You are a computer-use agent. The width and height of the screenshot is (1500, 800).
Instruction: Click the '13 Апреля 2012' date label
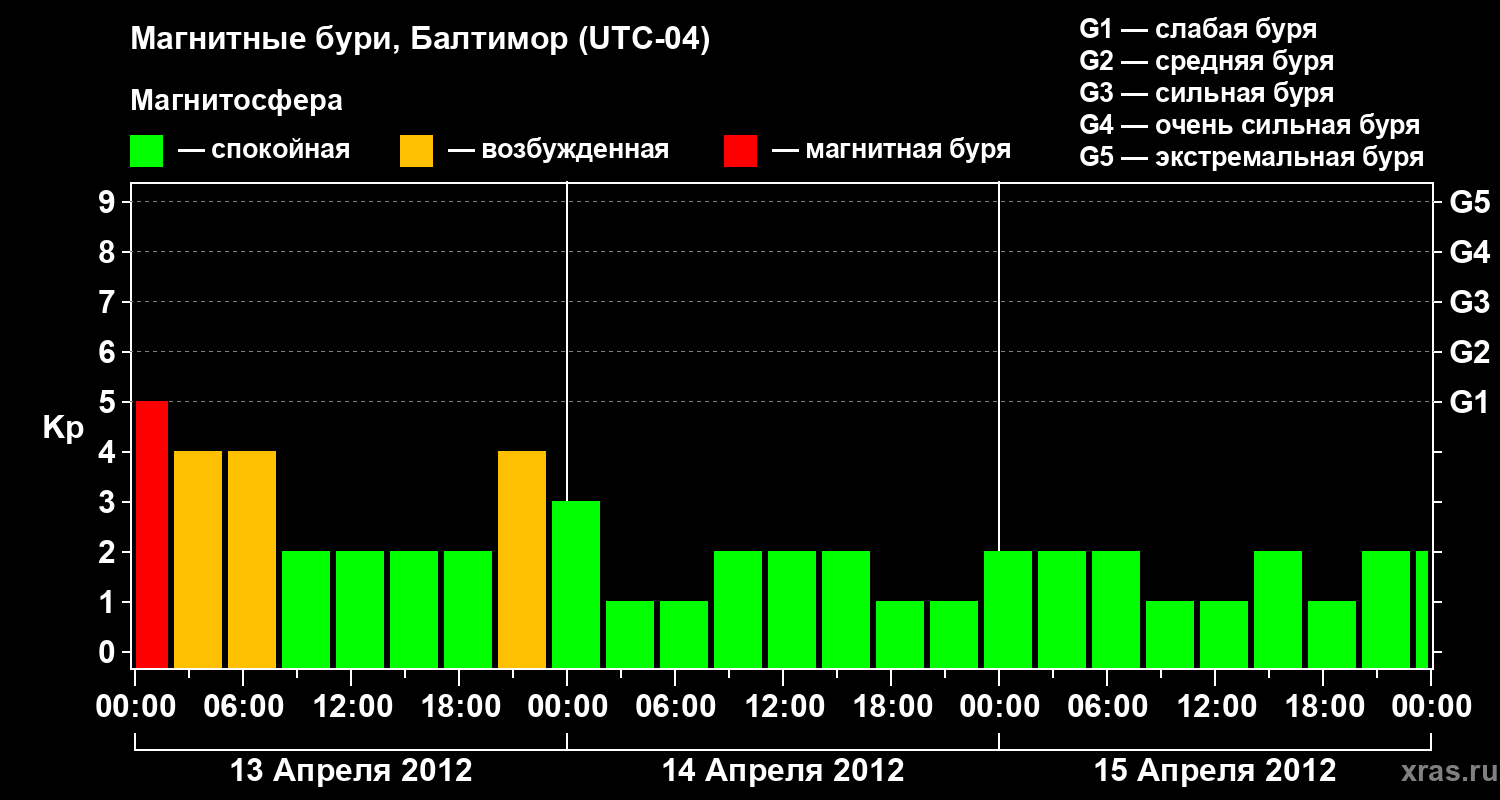351,771
